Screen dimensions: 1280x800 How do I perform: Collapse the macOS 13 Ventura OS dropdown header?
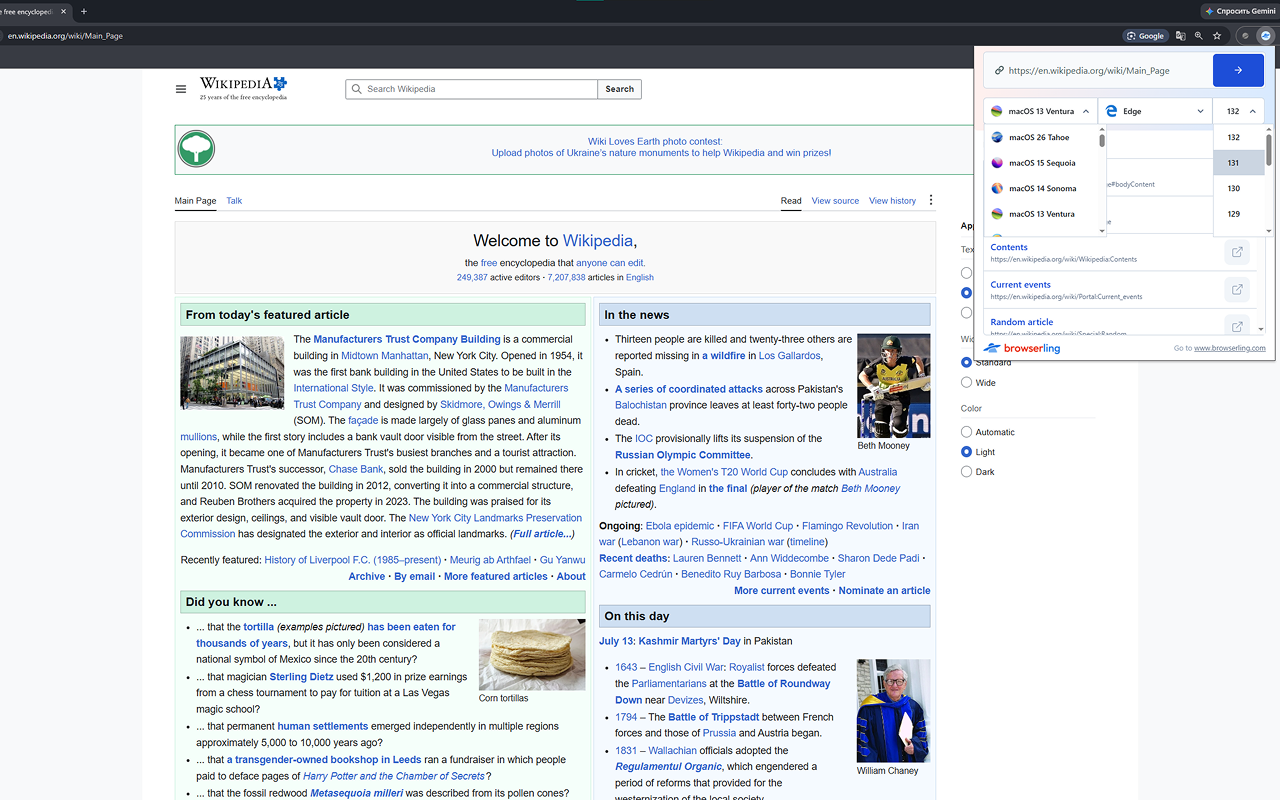click(x=1040, y=111)
